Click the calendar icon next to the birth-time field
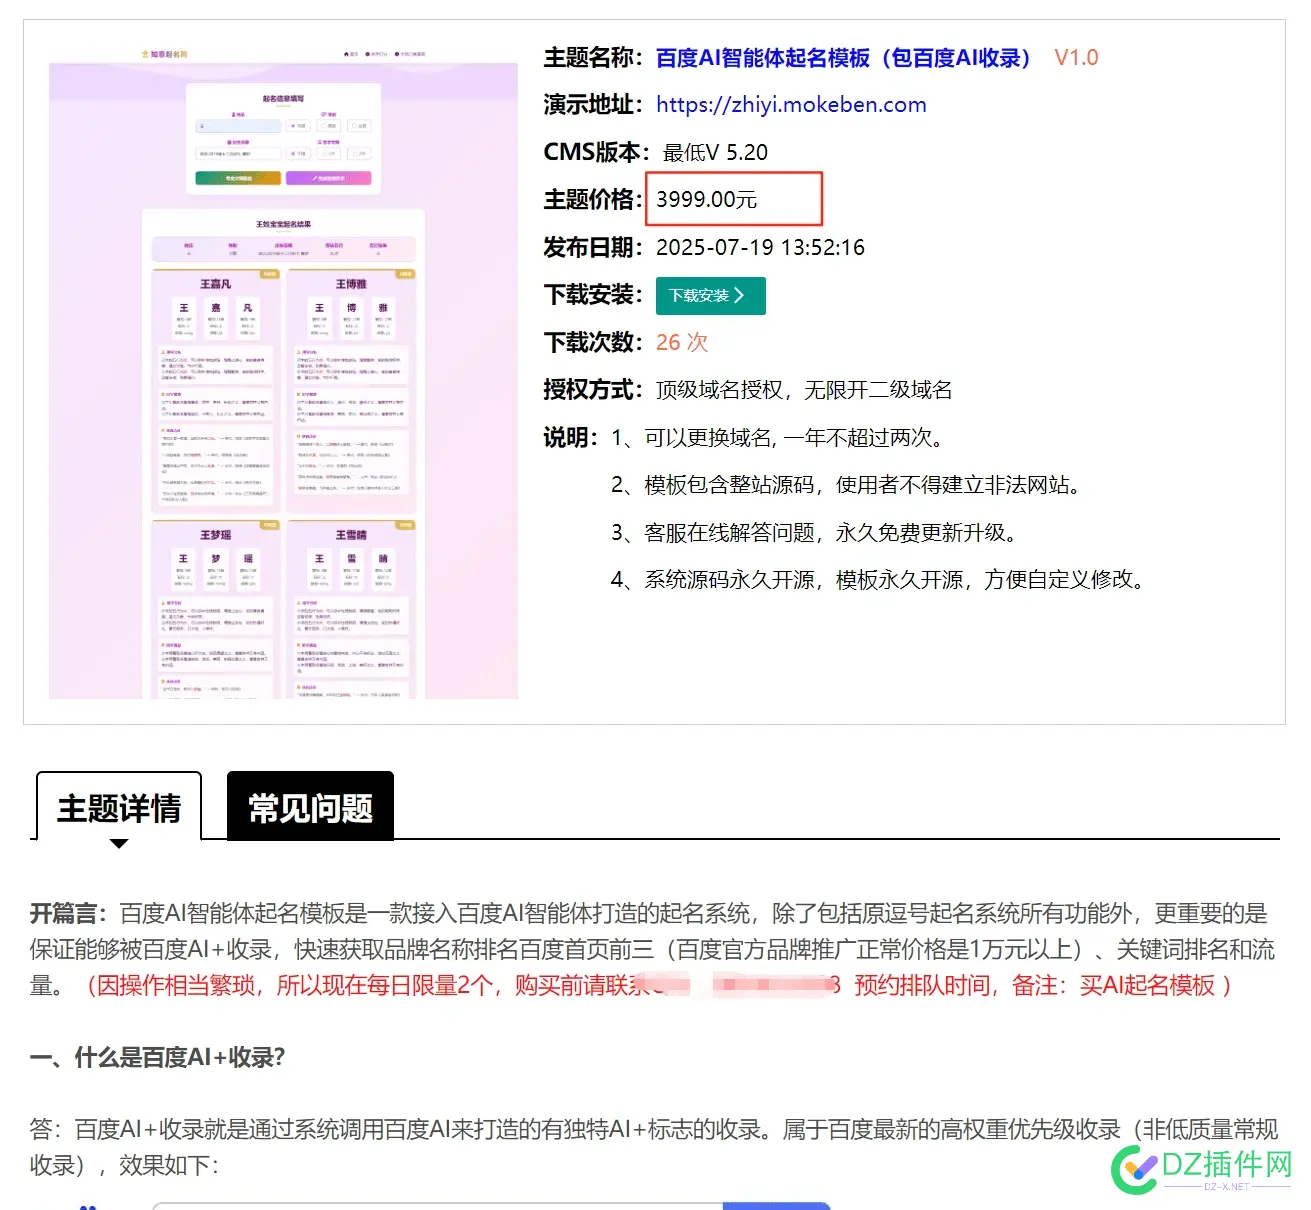Screen dimensions: 1311x1210 point(230,141)
